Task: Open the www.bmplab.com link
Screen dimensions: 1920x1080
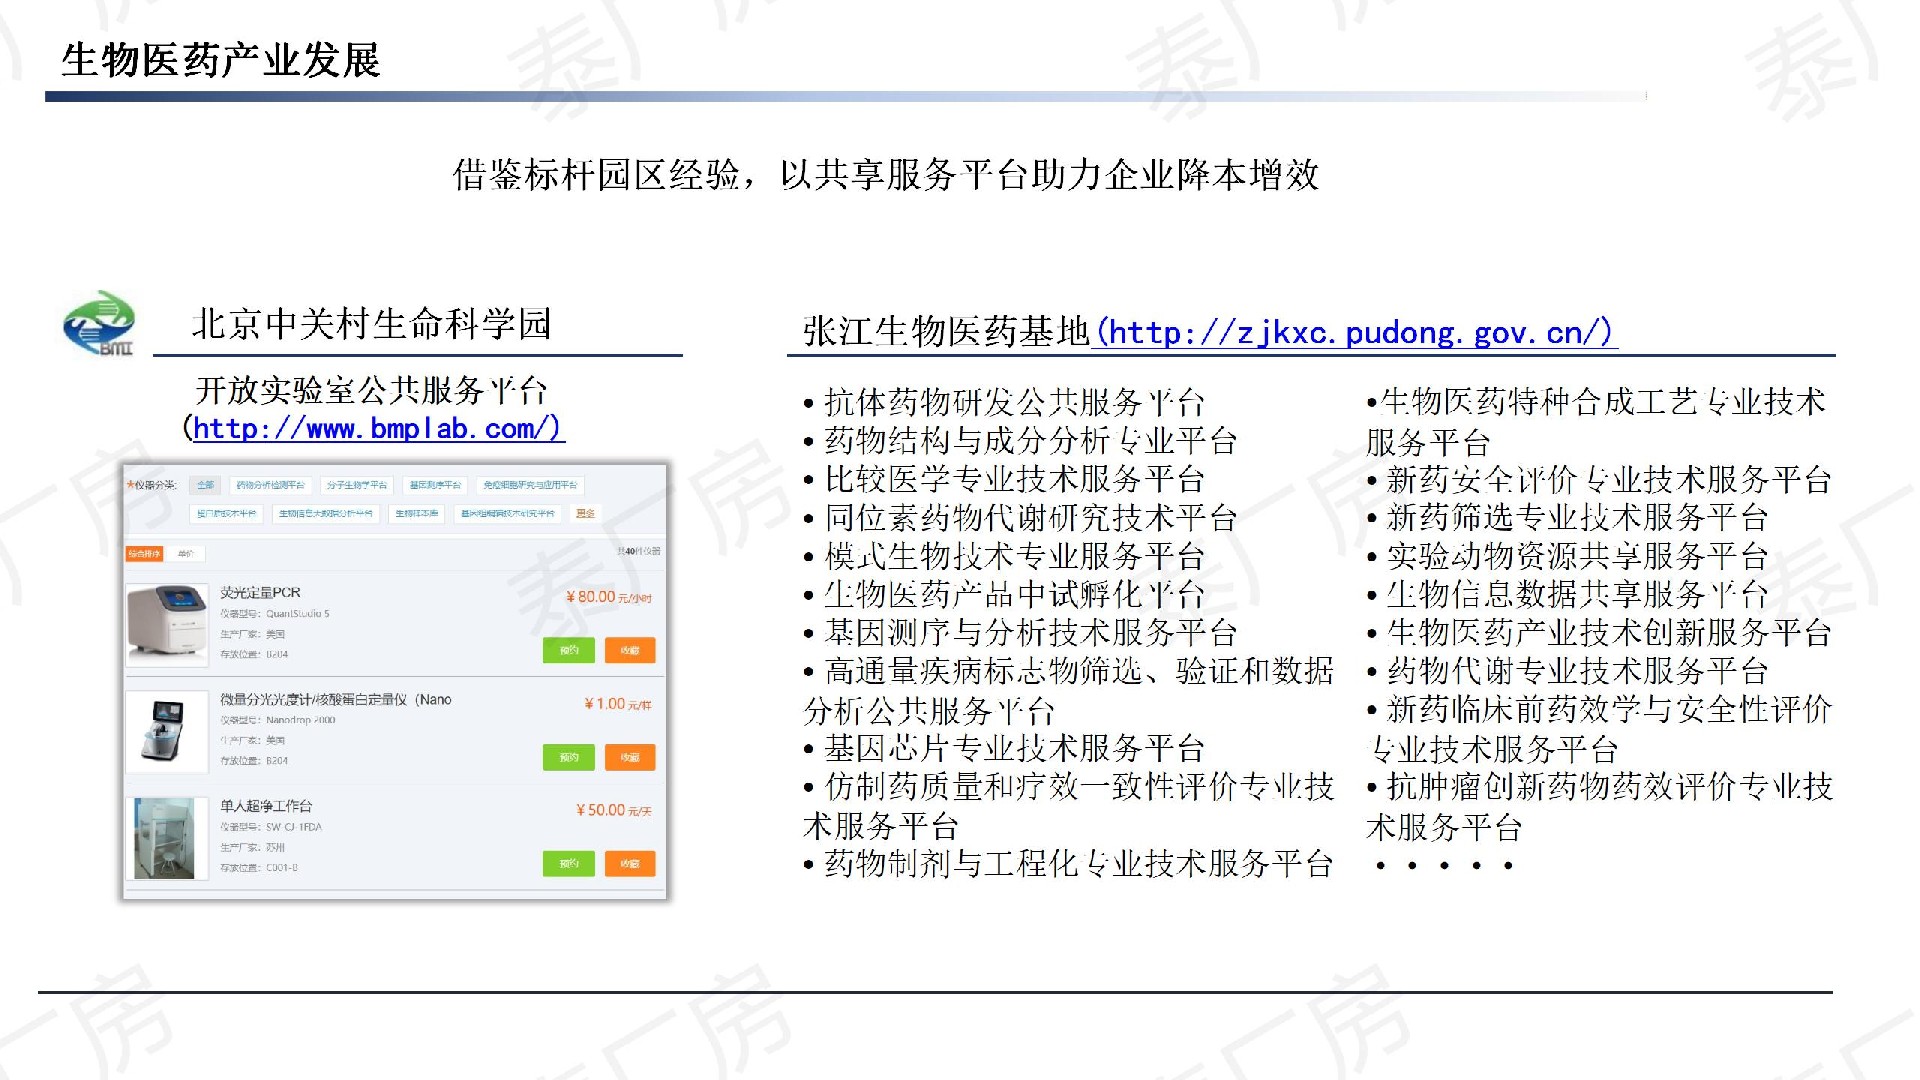Action: [x=377, y=428]
